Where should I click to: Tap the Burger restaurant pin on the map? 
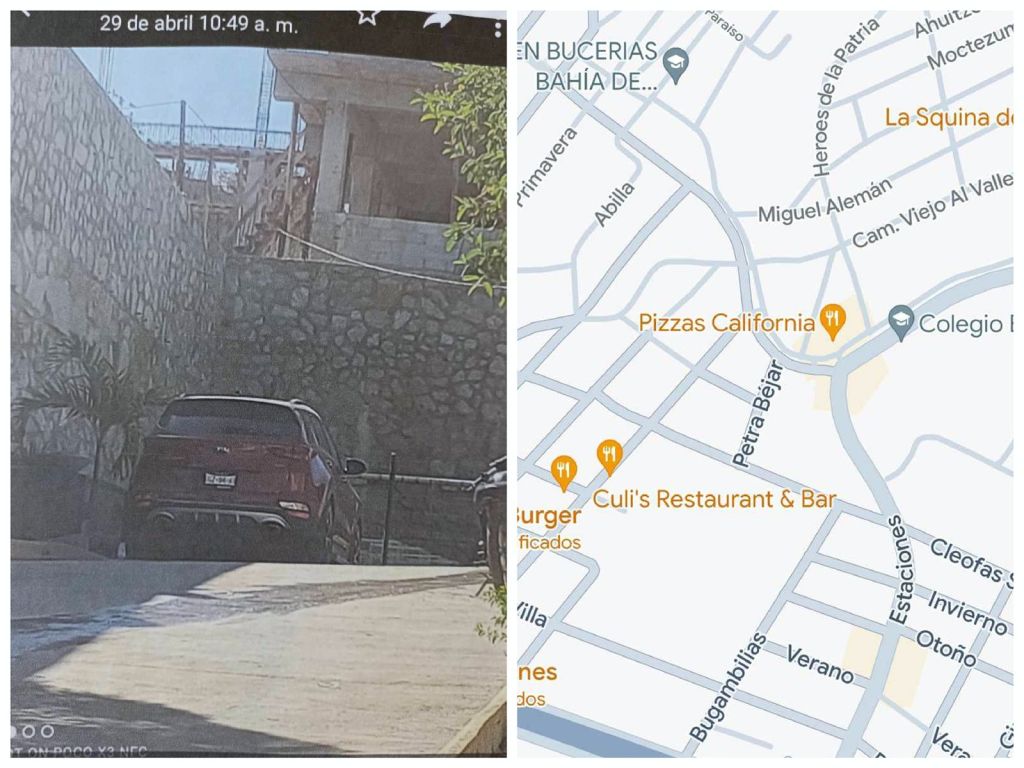563,472
